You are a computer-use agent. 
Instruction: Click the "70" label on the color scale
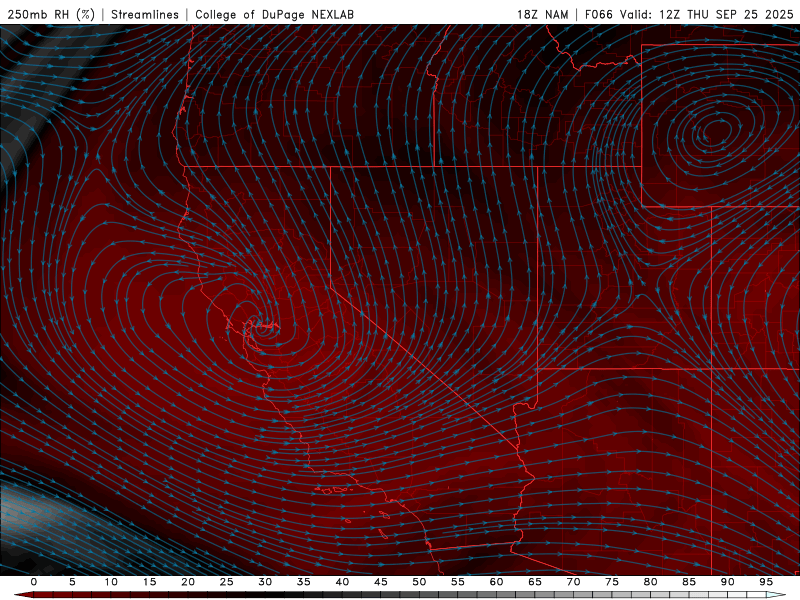pos(573,582)
